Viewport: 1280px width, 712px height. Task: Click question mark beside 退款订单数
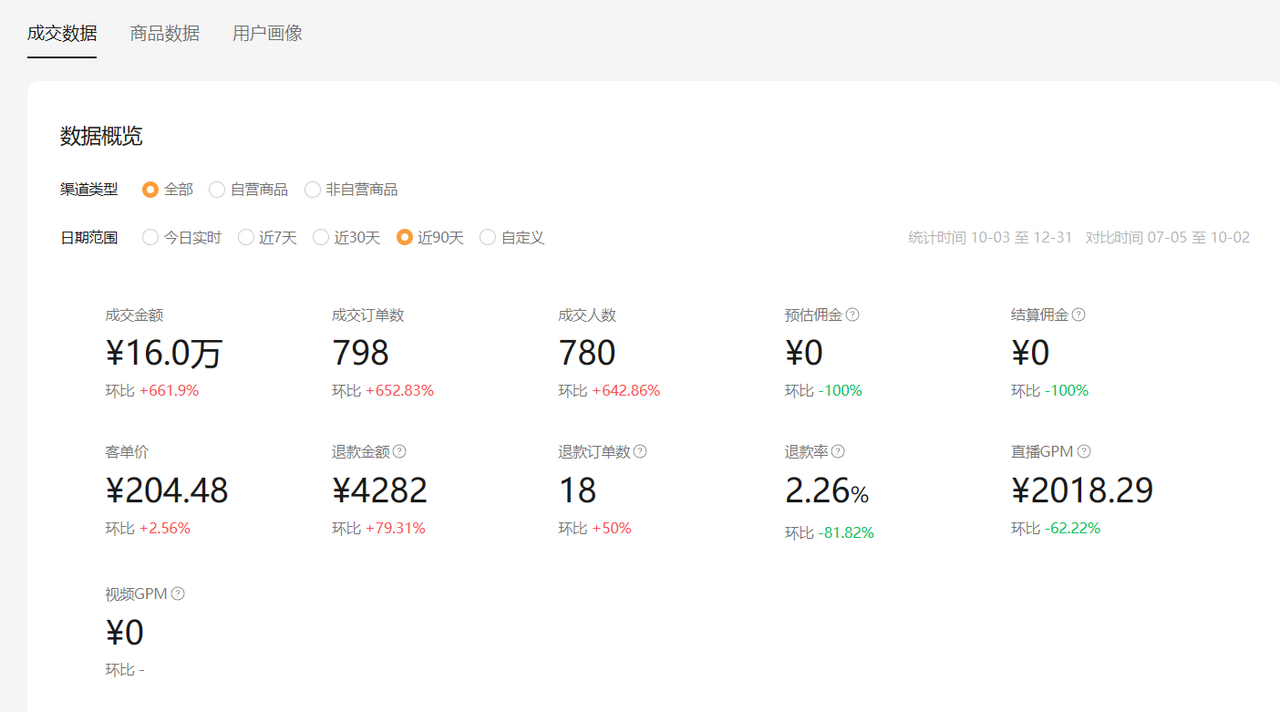640,452
